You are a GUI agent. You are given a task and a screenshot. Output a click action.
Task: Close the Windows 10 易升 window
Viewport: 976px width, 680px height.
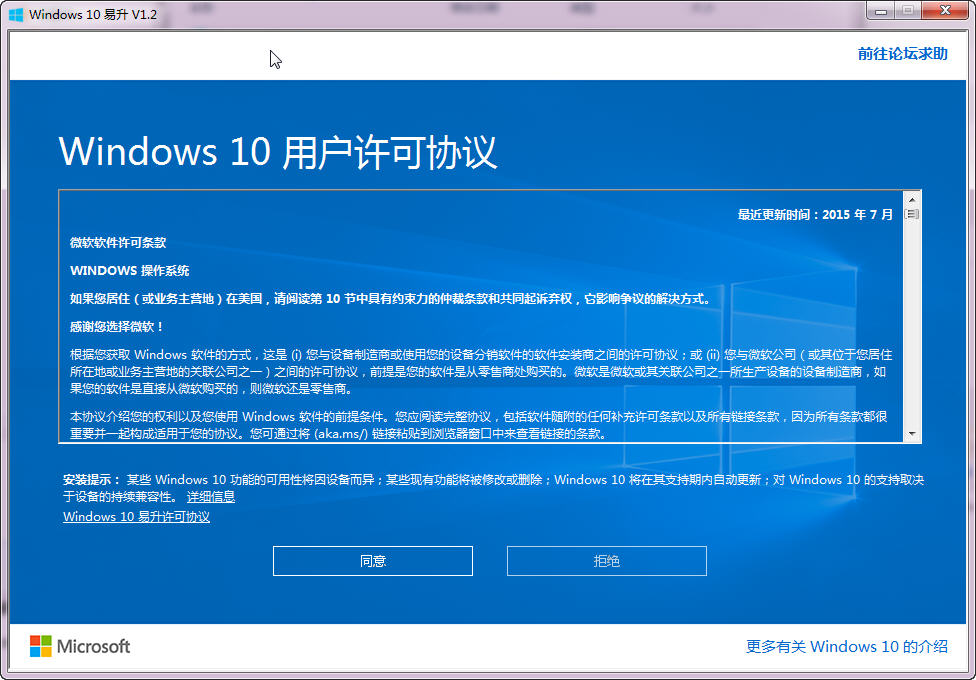(x=946, y=11)
